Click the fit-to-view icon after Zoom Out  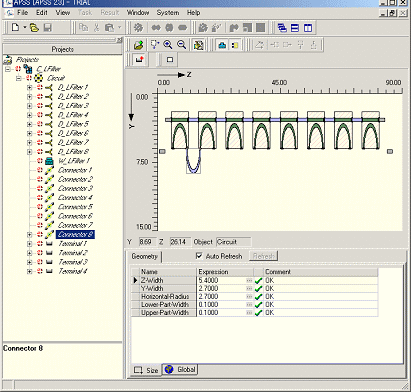(198, 45)
